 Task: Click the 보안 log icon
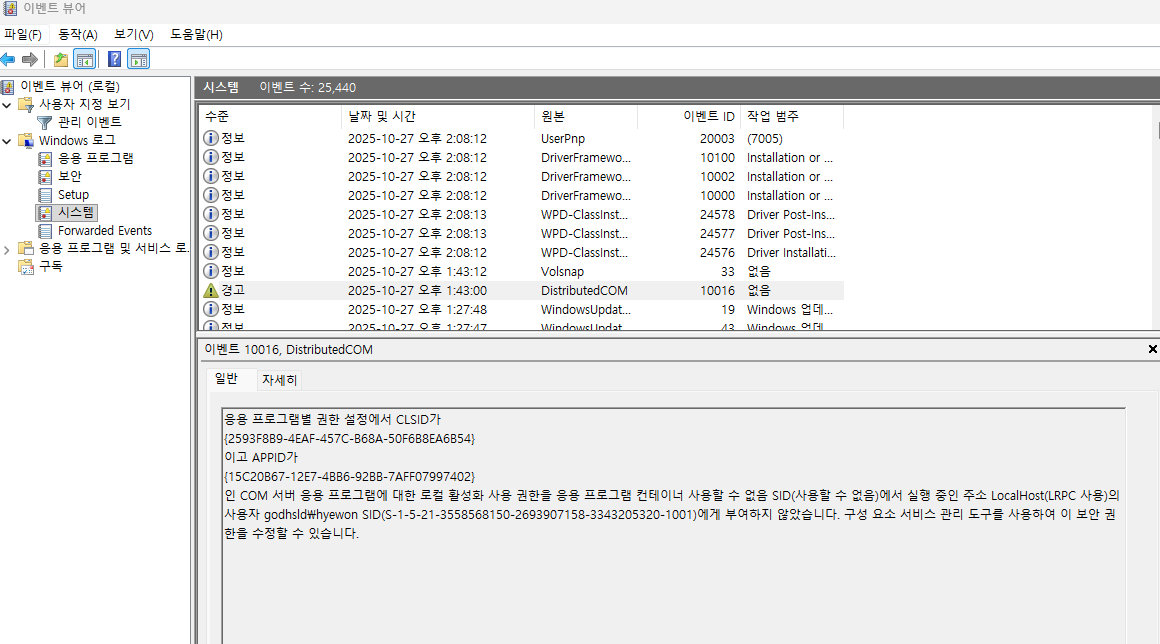pos(45,177)
